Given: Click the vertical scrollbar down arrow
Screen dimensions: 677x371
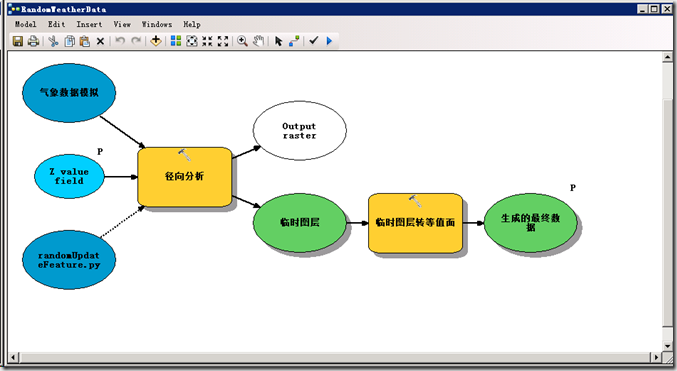Looking at the screenshot, I should (x=668, y=346).
